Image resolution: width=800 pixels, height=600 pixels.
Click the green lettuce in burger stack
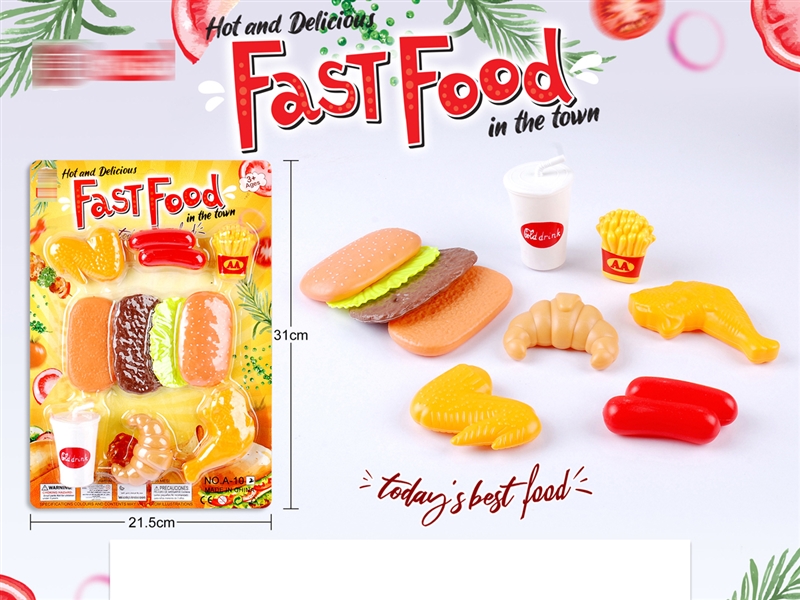pos(383,278)
